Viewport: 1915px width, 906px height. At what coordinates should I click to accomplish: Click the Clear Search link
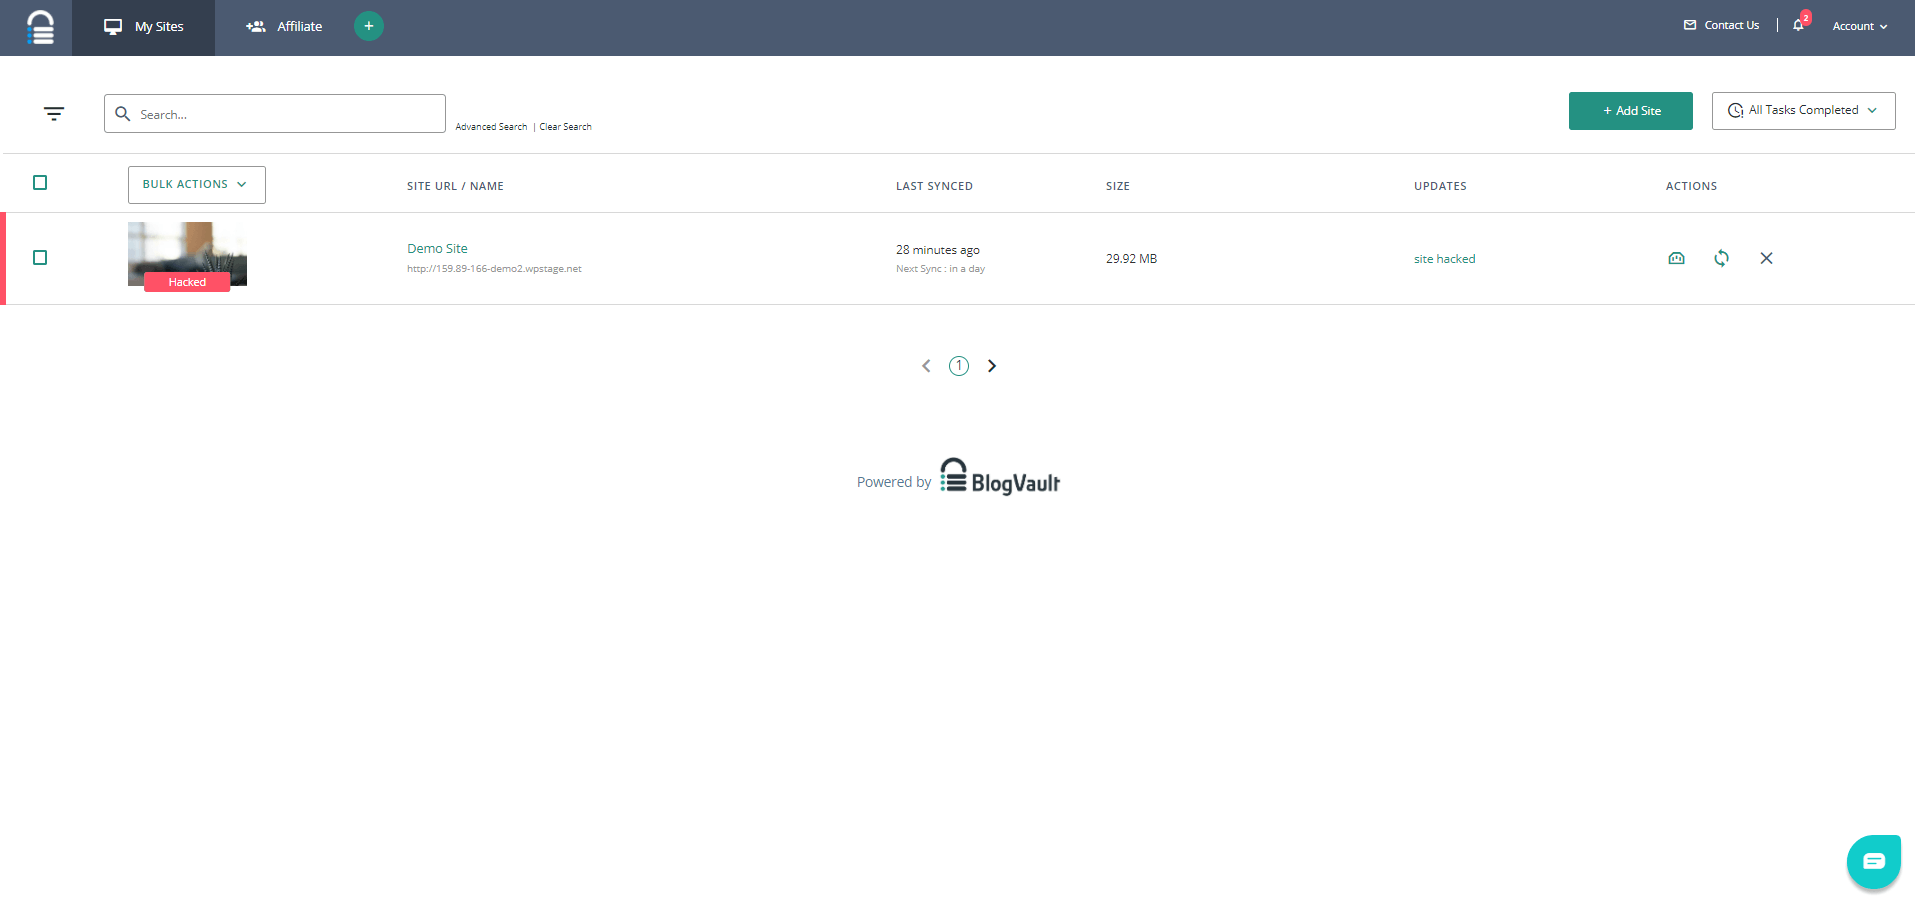pyautogui.click(x=565, y=127)
